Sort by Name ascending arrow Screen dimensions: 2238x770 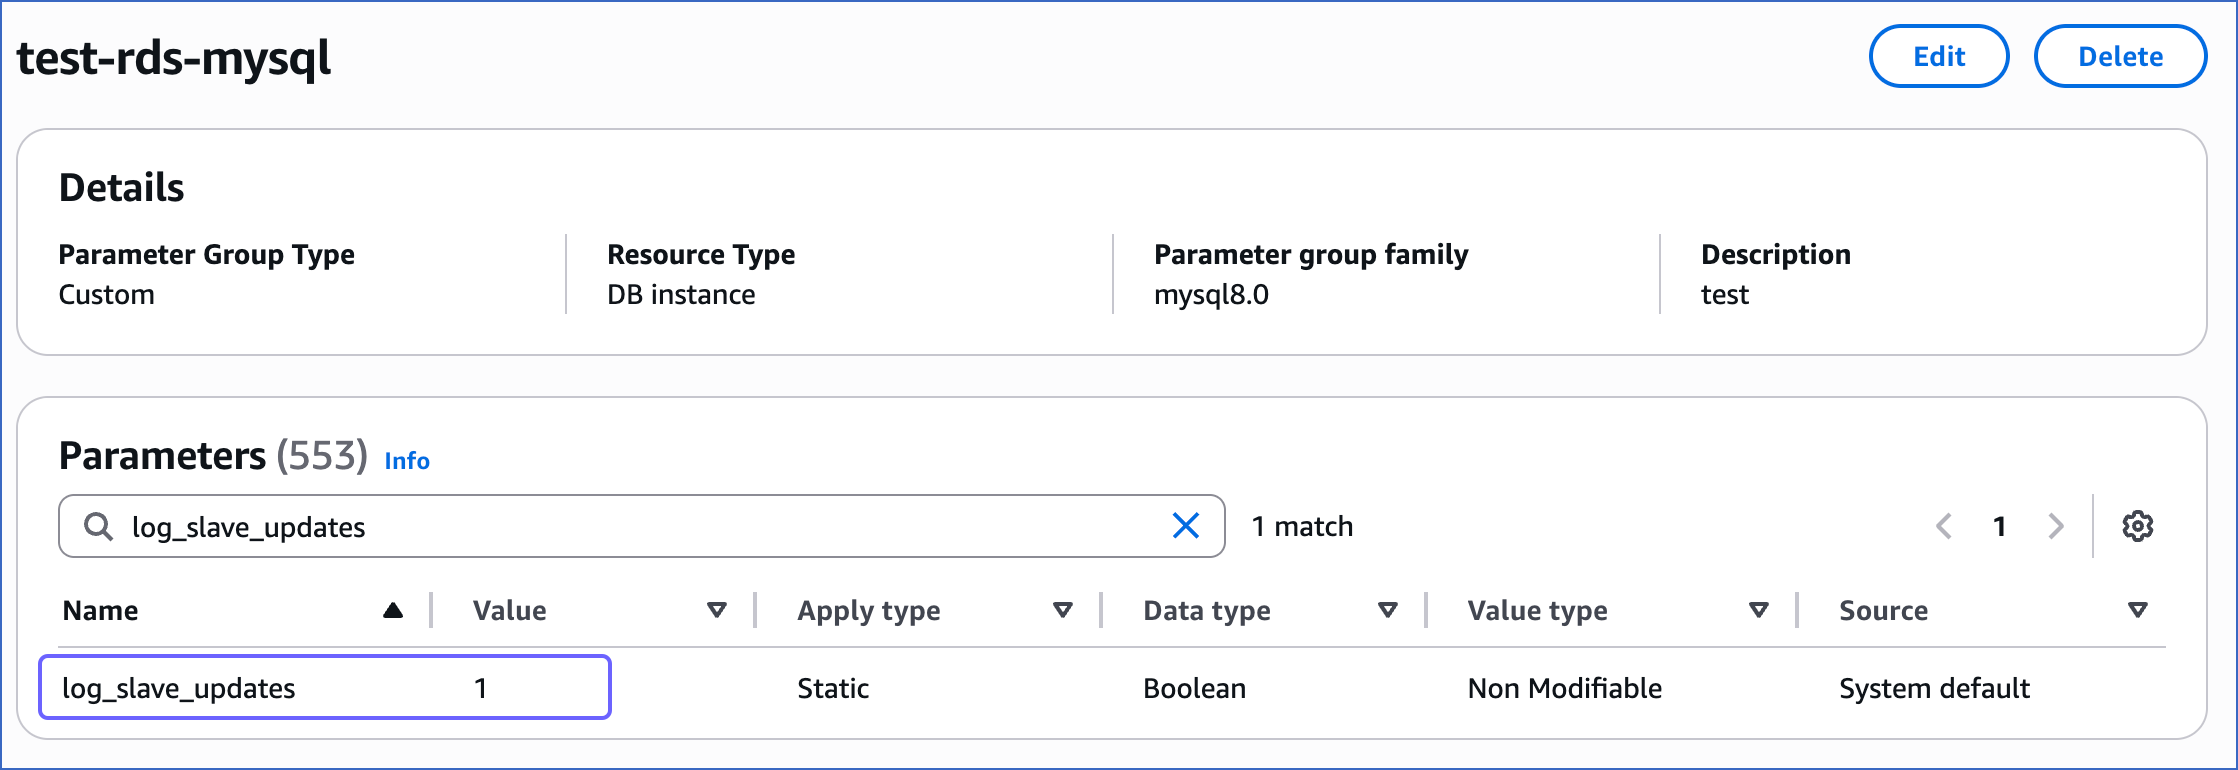pyautogui.click(x=393, y=610)
